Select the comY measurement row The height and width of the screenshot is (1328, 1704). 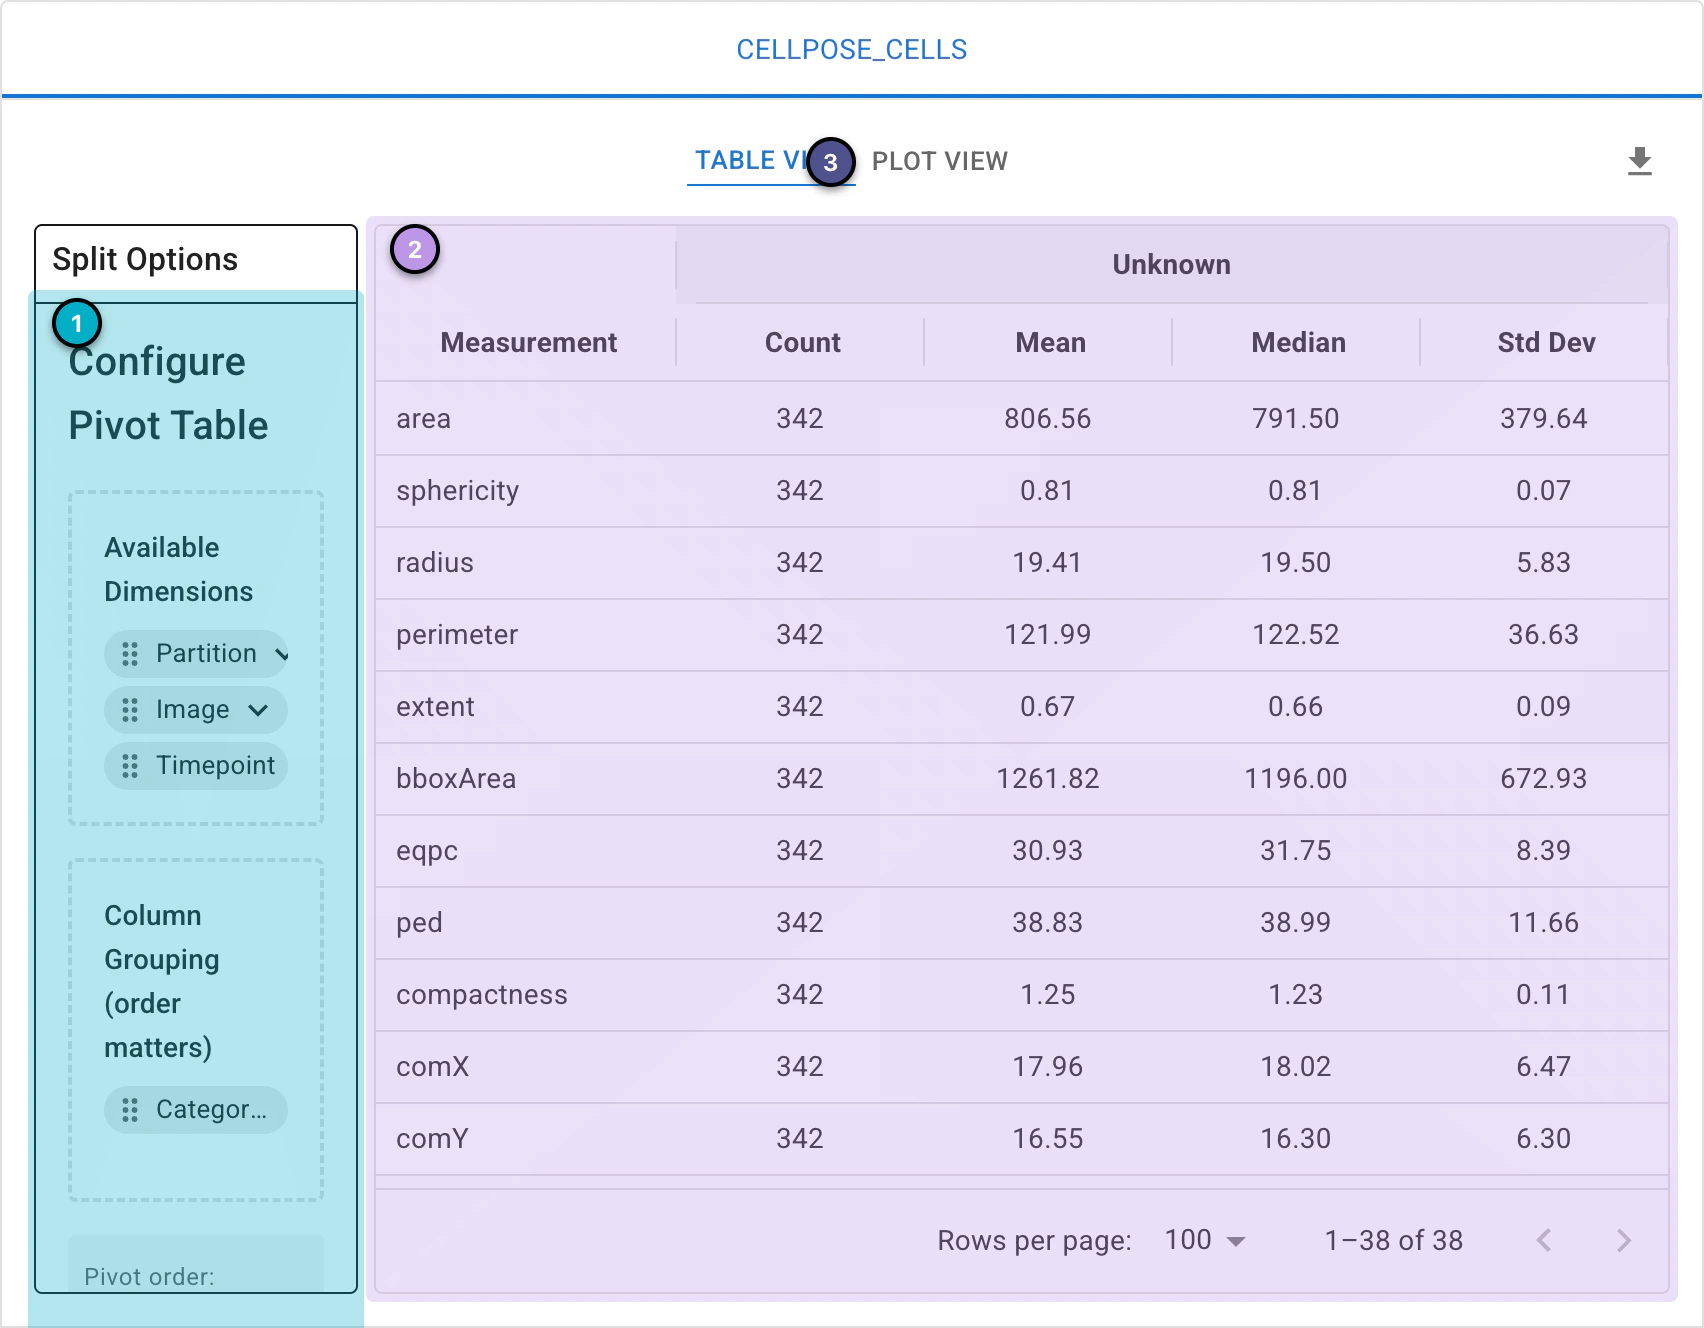[1022, 1139]
